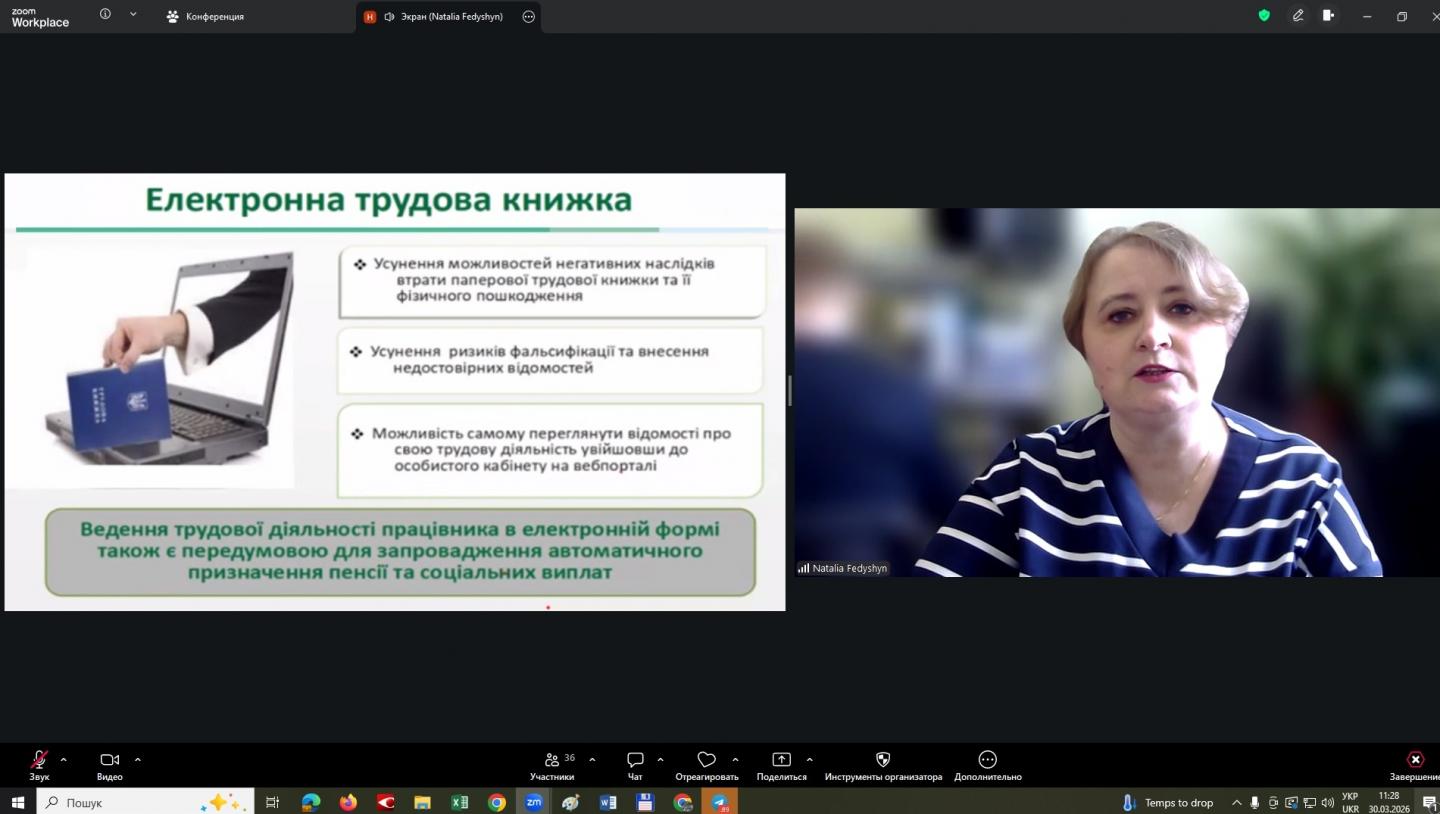
Task: Open the Отреагировать reactions icon
Action: coord(706,761)
